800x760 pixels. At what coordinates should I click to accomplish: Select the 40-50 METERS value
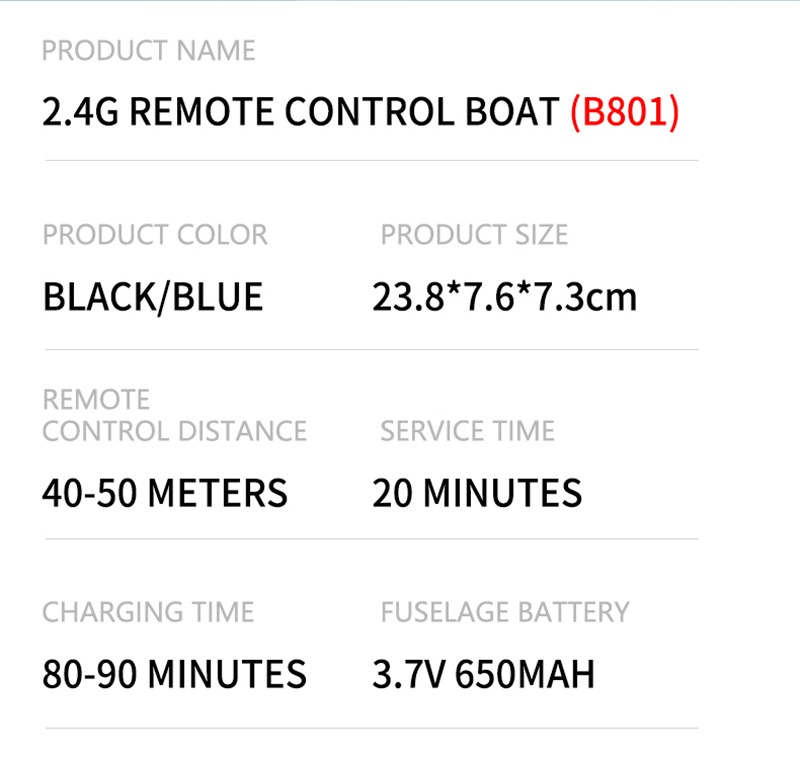[x=165, y=492]
